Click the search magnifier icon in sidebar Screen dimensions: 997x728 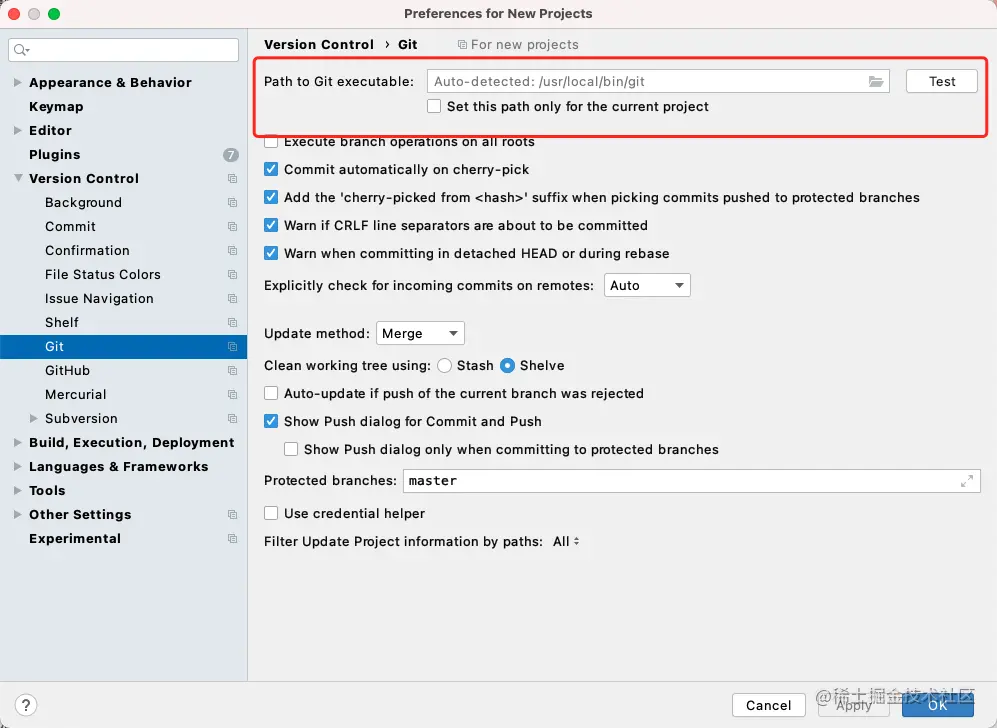22,50
